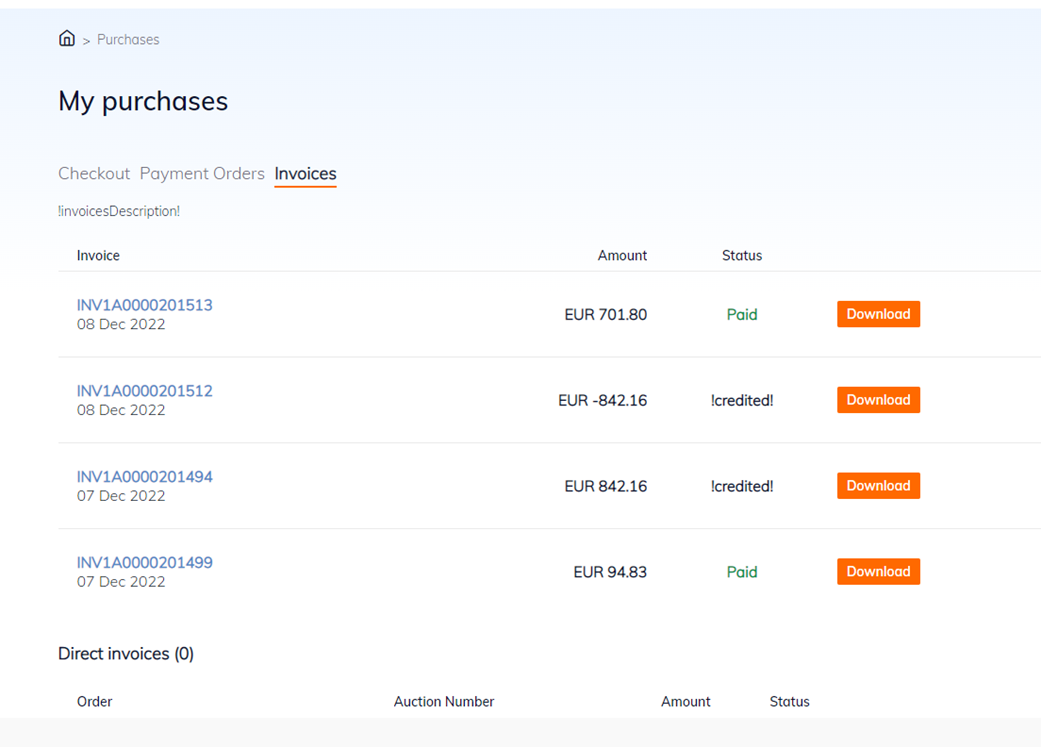1041x747 pixels.
Task: Click the Invoice column header
Action: 98,256
